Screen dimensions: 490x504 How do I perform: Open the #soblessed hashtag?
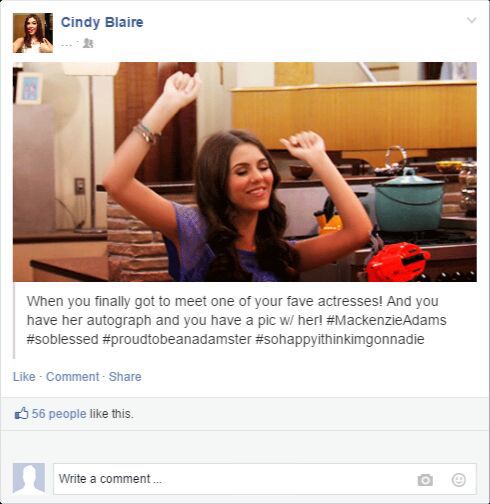(x=62, y=339)
